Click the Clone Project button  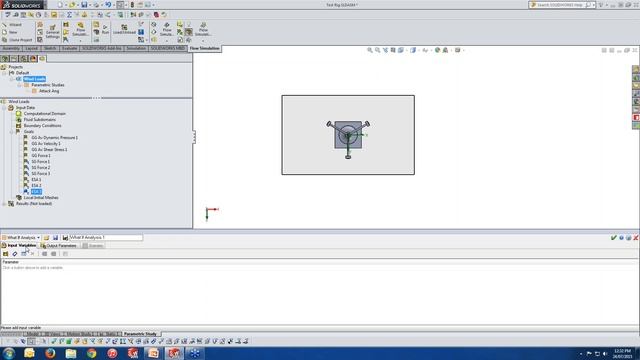pos(17,40)
